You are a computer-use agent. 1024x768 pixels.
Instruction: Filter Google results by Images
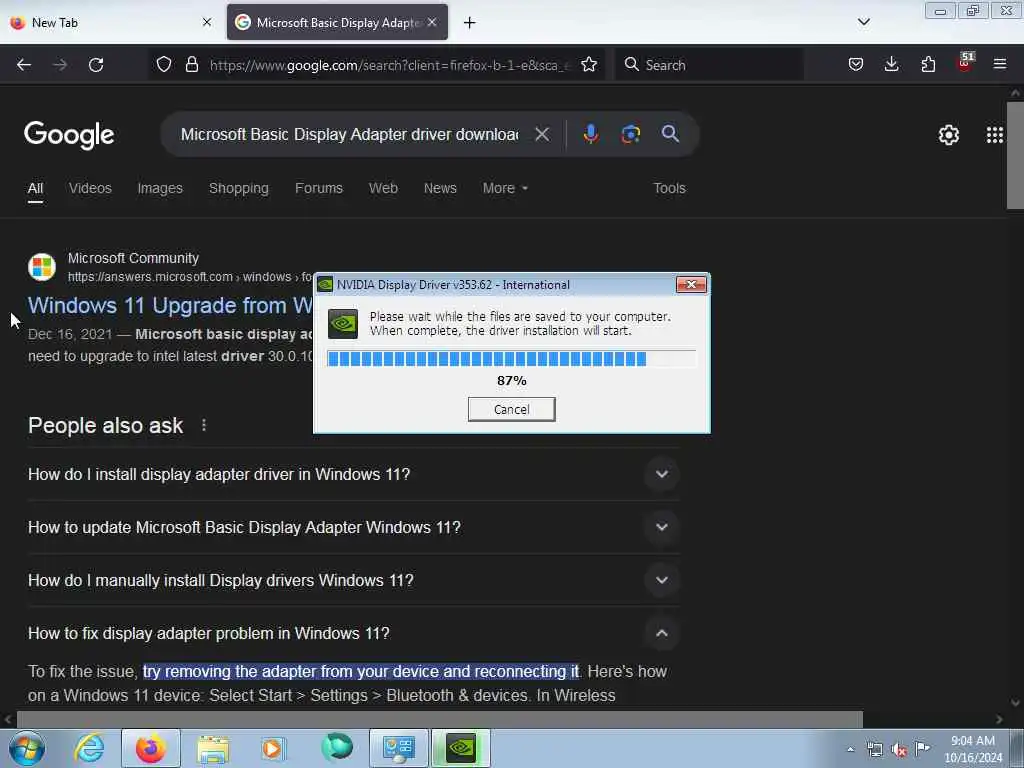(x=160, y=188)
